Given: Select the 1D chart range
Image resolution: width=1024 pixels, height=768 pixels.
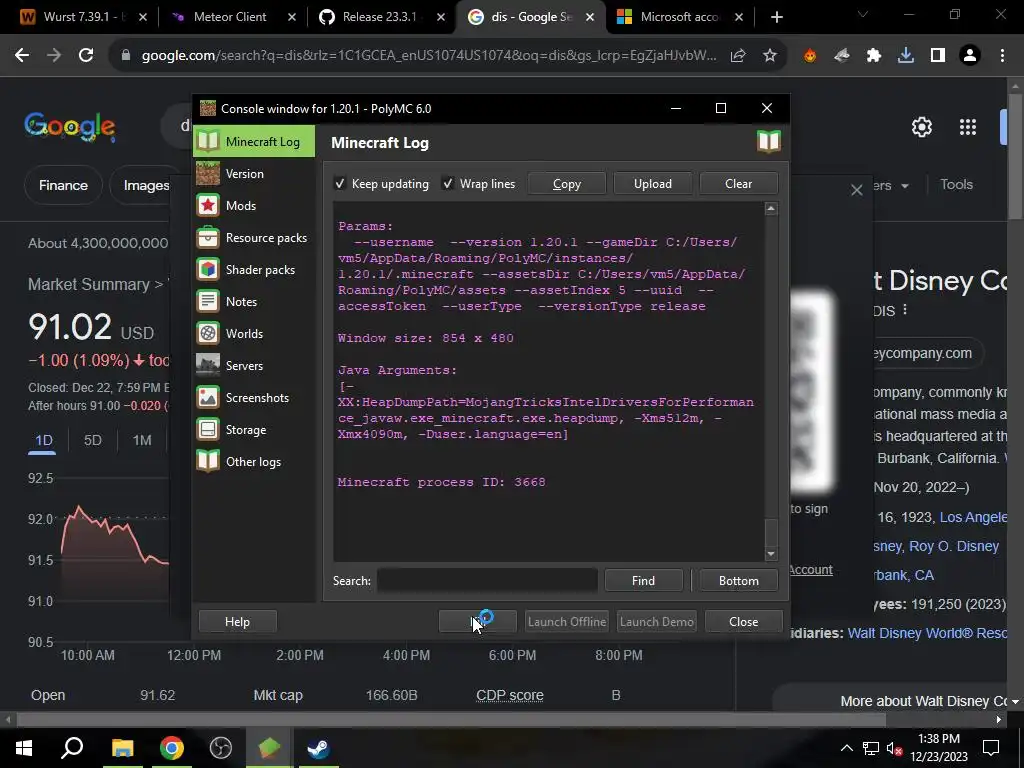Looking at the screenshot, I should pyautogui.click(x=43, y=440).
